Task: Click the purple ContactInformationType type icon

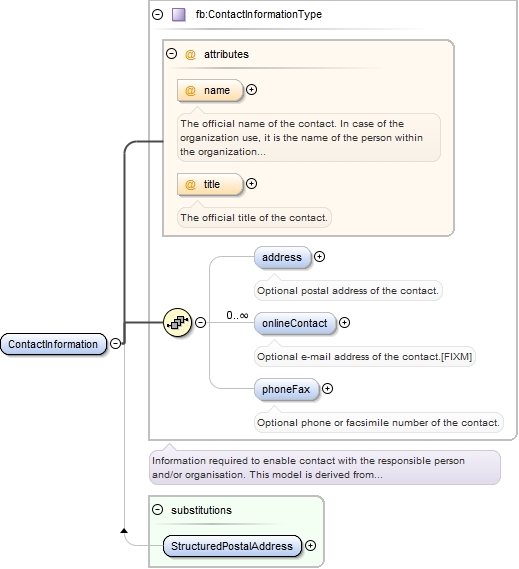Action: coord(179,15)
